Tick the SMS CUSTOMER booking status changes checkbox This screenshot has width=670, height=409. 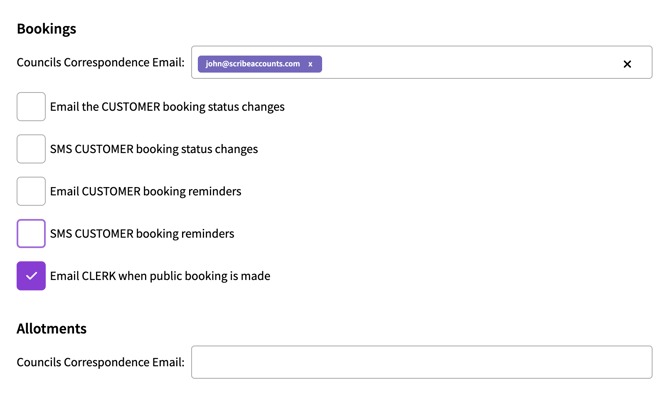[31, 149]
